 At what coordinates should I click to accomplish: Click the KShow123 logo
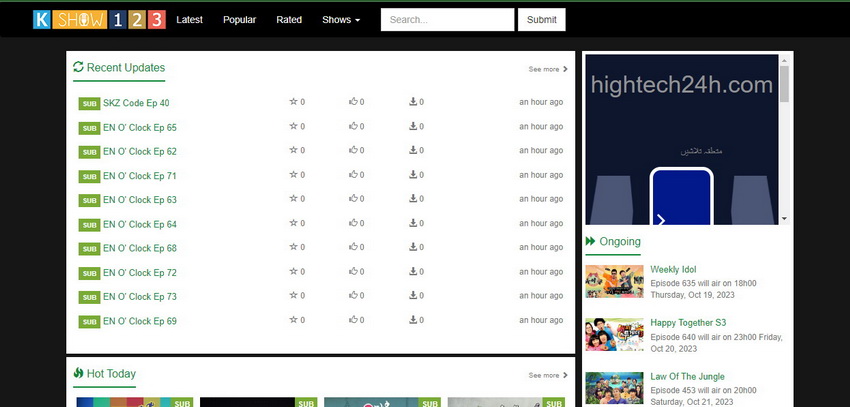98,19
